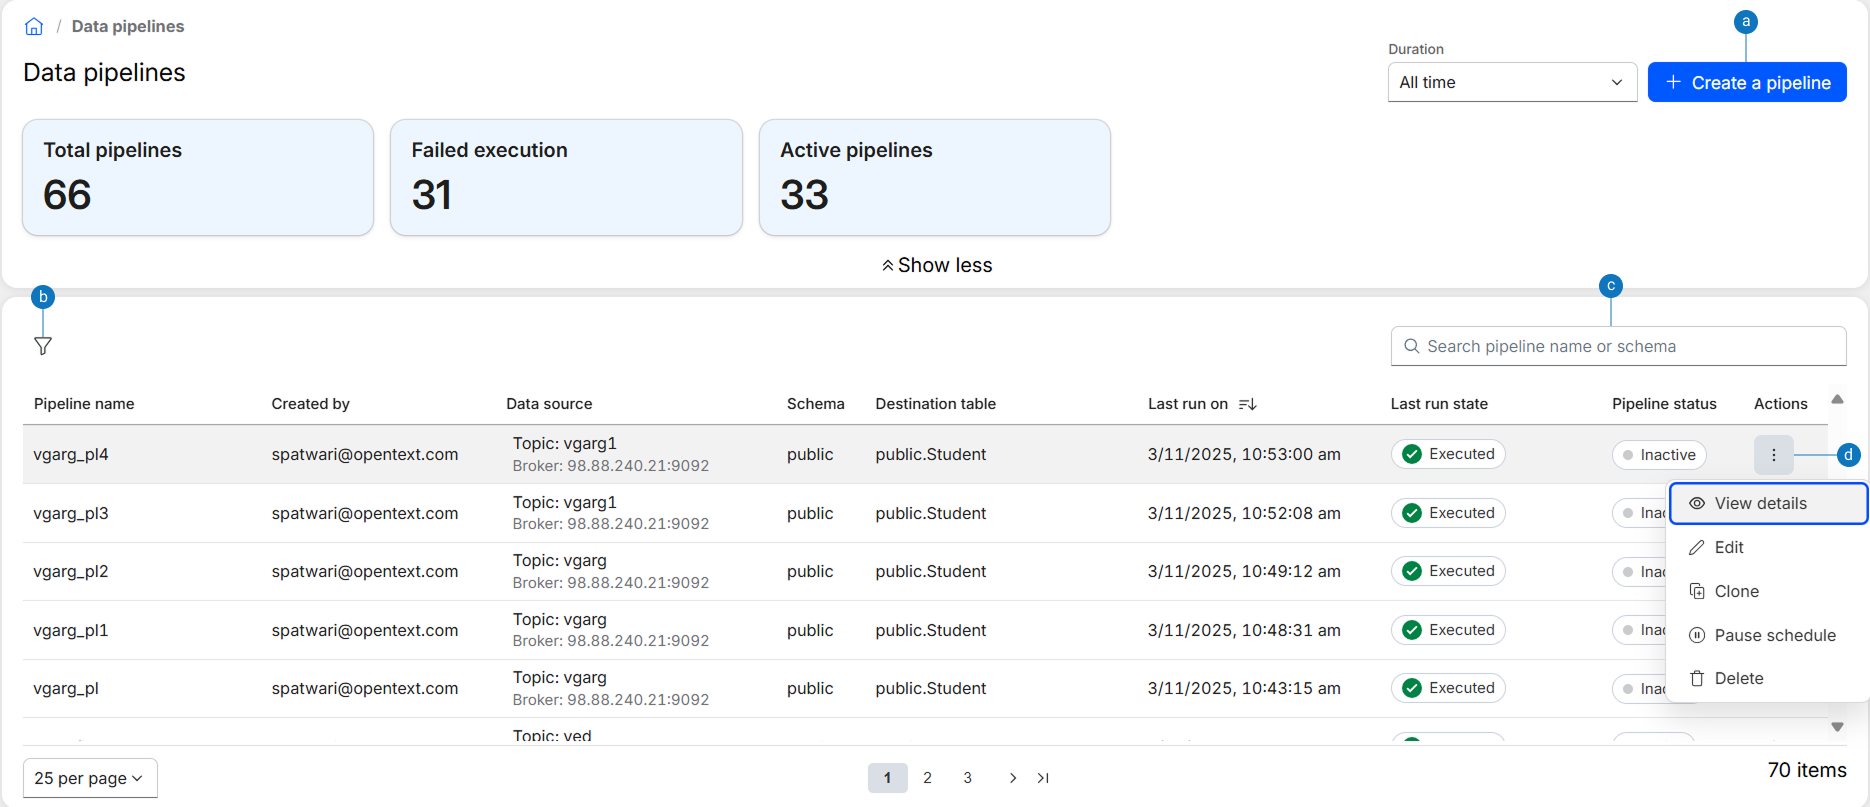This screenshot has height=807, width=1870.
Task: Collapse the summary with Show less
Action: tap(937, 265)
